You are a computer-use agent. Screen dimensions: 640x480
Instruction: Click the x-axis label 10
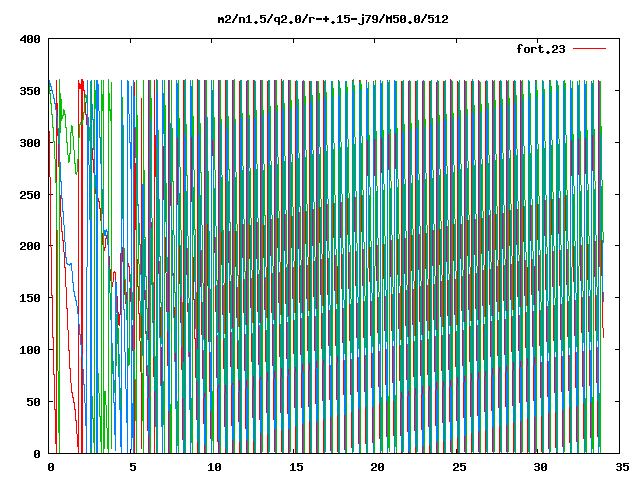tap(214, 467)
